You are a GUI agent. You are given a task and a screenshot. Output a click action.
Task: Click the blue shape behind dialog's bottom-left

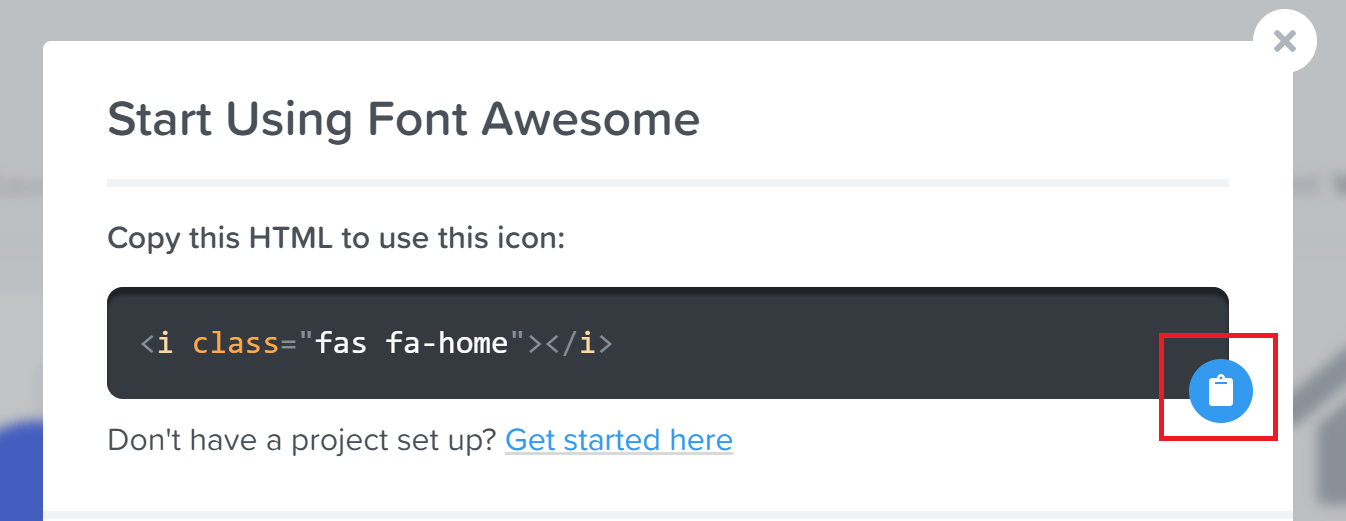20,470
